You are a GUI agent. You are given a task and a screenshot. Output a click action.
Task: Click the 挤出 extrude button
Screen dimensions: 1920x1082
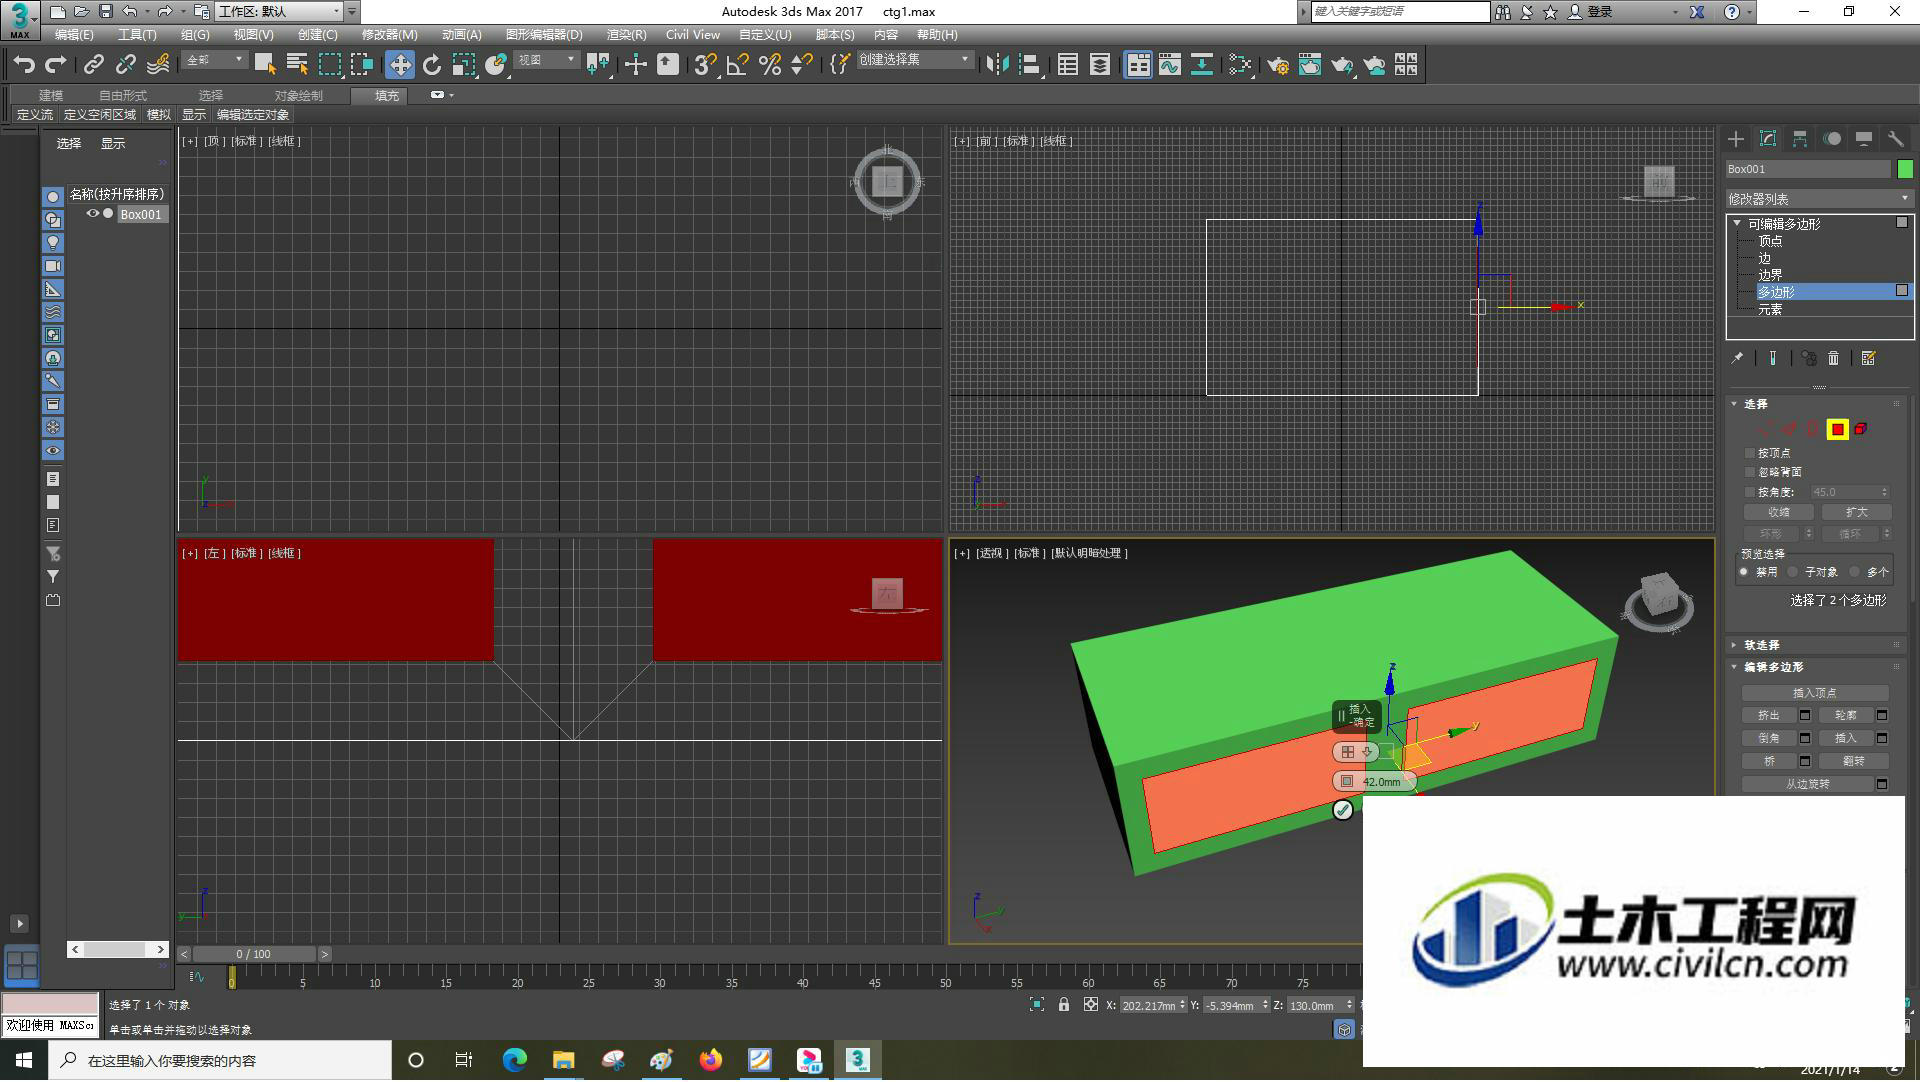(x=1768, y=716)
